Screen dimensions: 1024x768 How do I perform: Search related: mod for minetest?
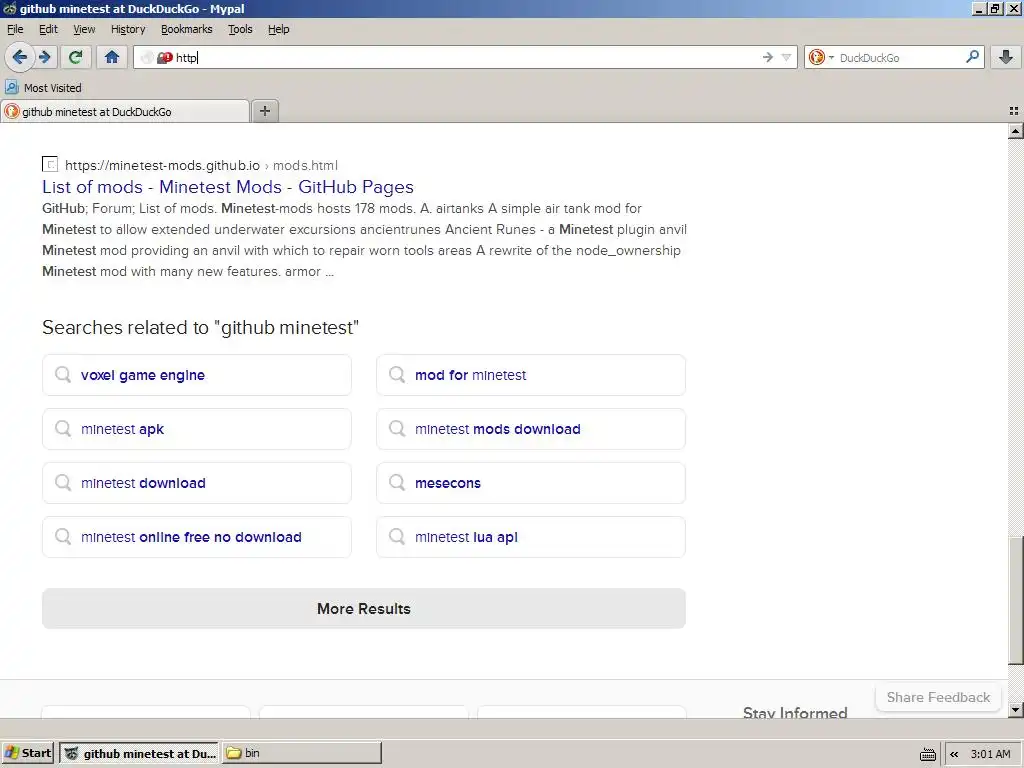point(531,375)
